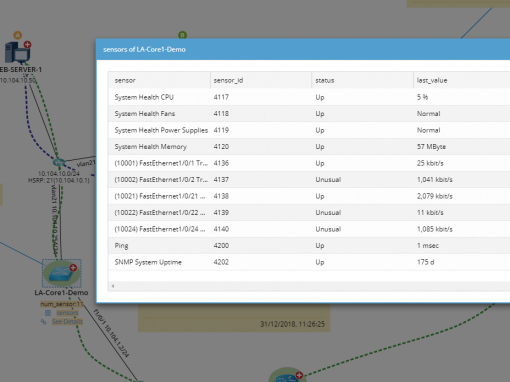510x382 pixels.
Task: Click the horizontal scrollbar left arrow
Action: click(113, 286)
